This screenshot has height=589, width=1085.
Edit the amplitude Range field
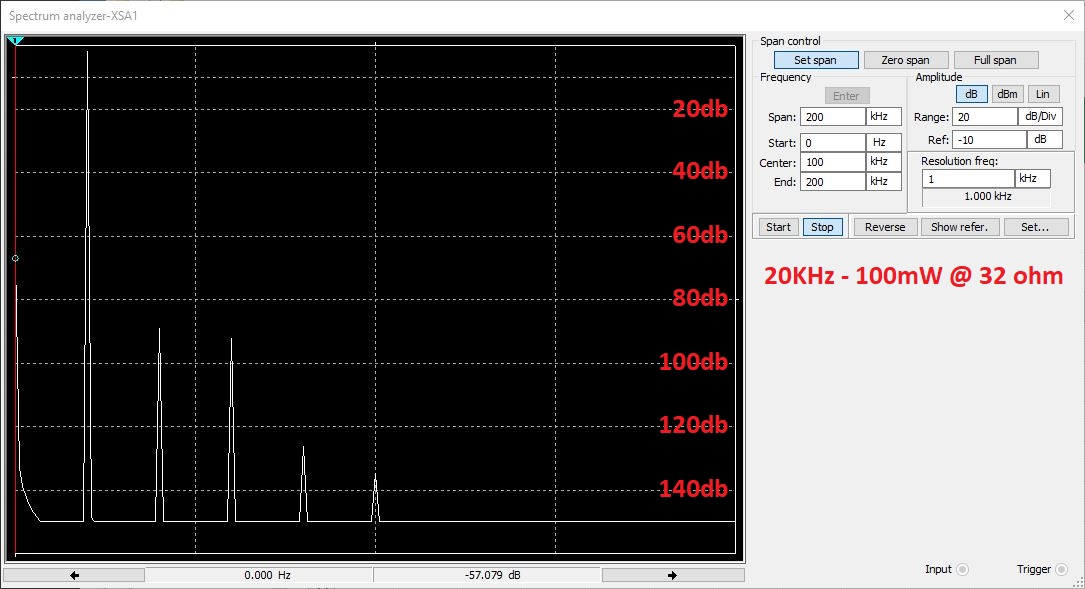point(985,117)
